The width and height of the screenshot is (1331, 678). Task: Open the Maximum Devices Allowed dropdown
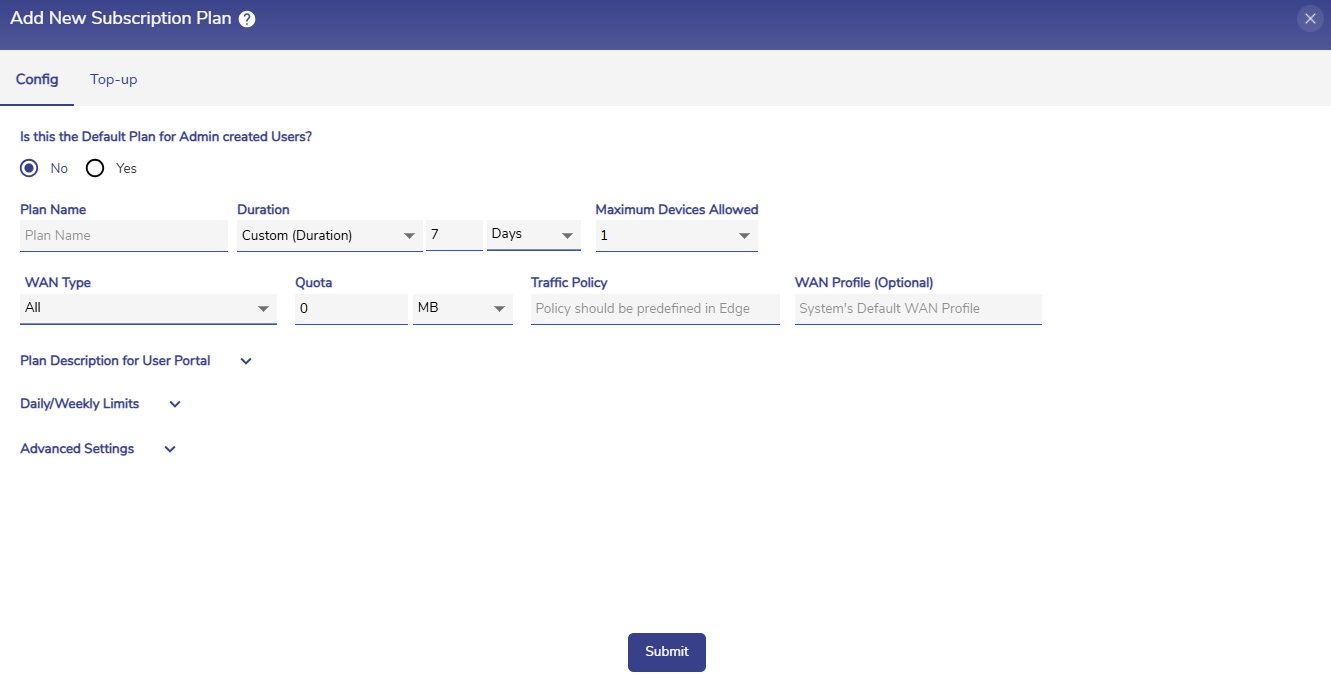[676, 235]
